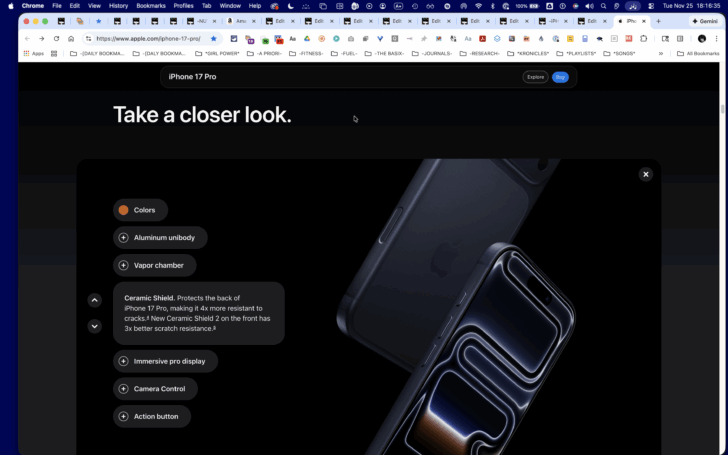Bookmark this page using the star icon
The height and width of the screenshot is (455, 728).
[214, 39]
